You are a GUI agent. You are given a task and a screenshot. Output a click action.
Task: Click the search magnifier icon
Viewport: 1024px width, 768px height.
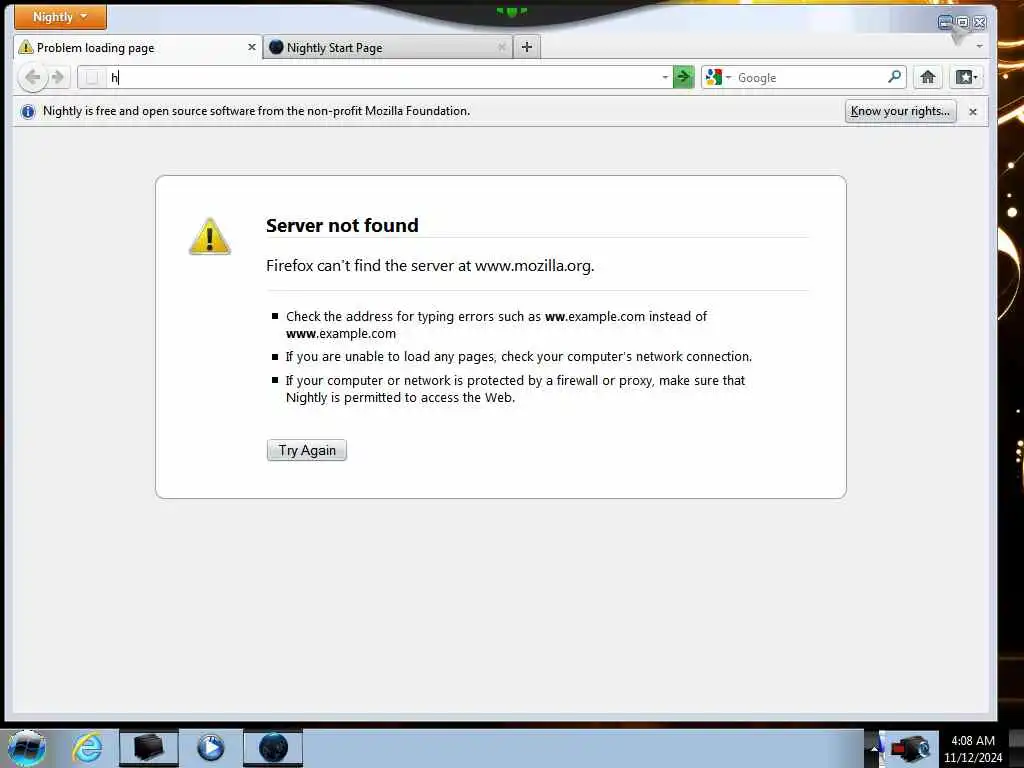click(894, 77)
